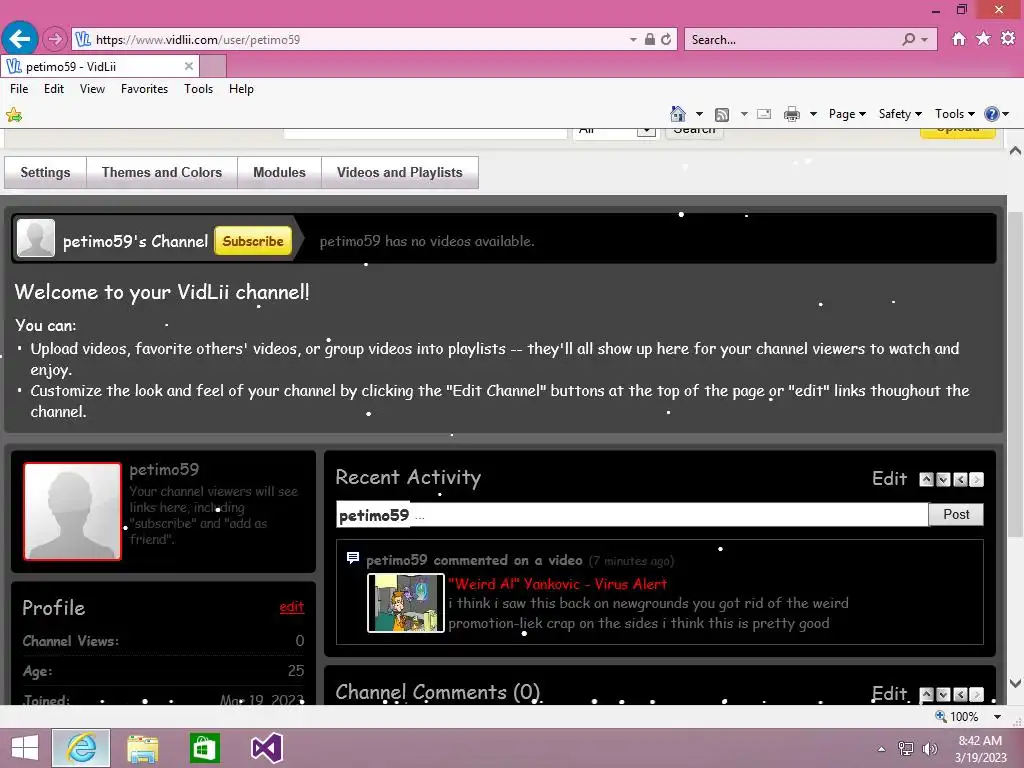The width and height of the screenshot is (1024, 768).
Task: Click Edit link in Recent Activity
Action: point(889,479)
